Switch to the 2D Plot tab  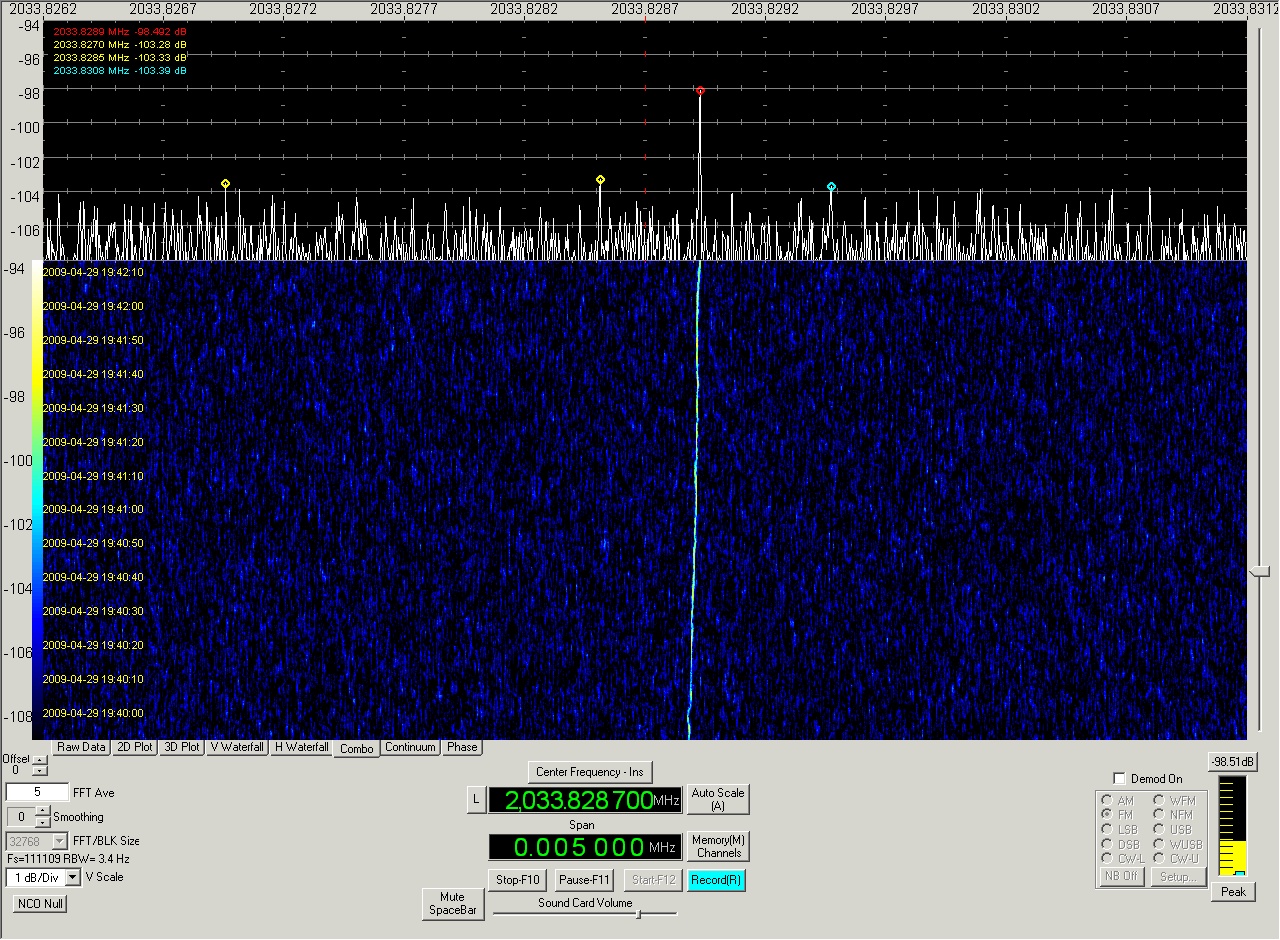(133, 747)
